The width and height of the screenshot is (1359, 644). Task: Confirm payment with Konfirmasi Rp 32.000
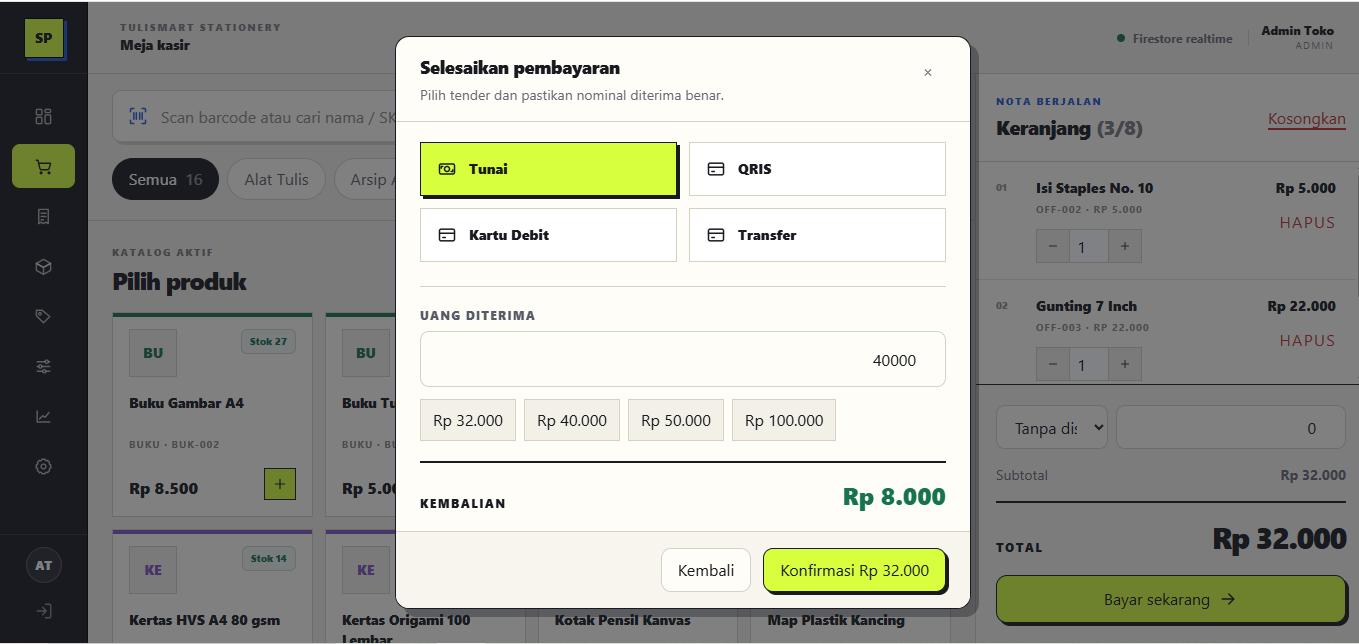[x=854, y=570]
